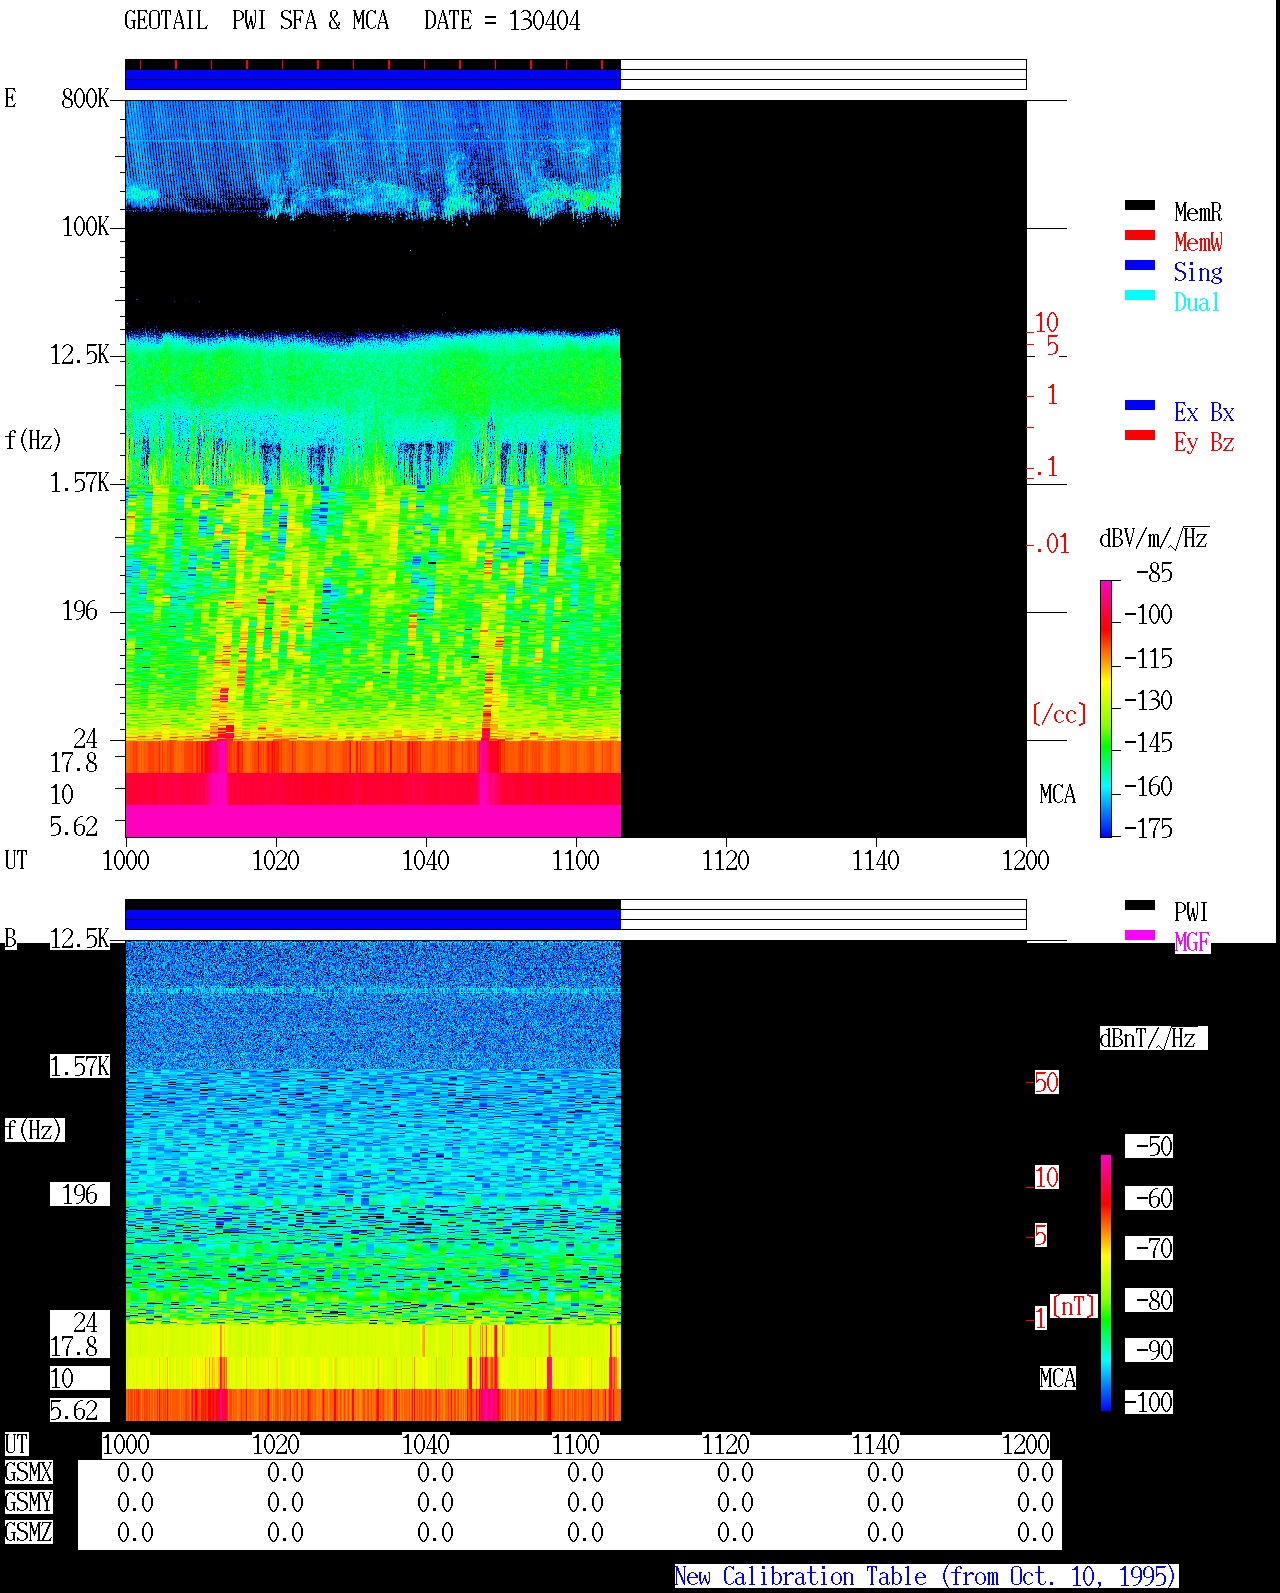
Task: Click the -85 value on the E color scale
Action: [1154, 573]
